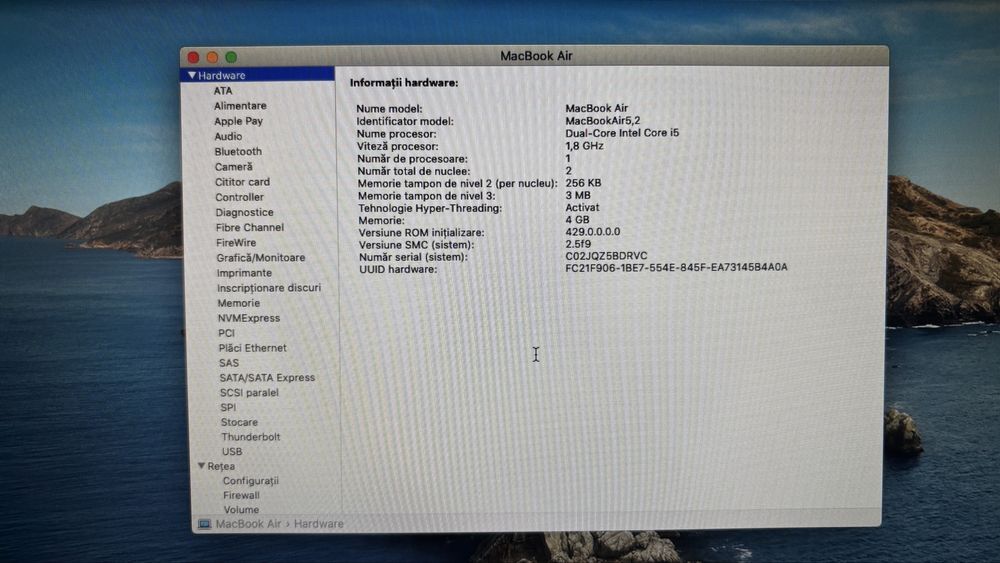Click the MacBook Air computer icon in path bar
Viewport: 1000px width, 563px height.
[204, 524]
